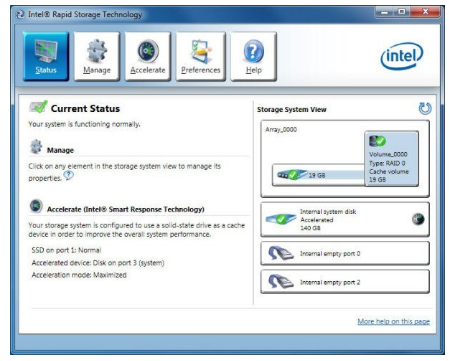Open the Accelerate tab
Viewport: 449px width, 361px height.
click(148, 56)
